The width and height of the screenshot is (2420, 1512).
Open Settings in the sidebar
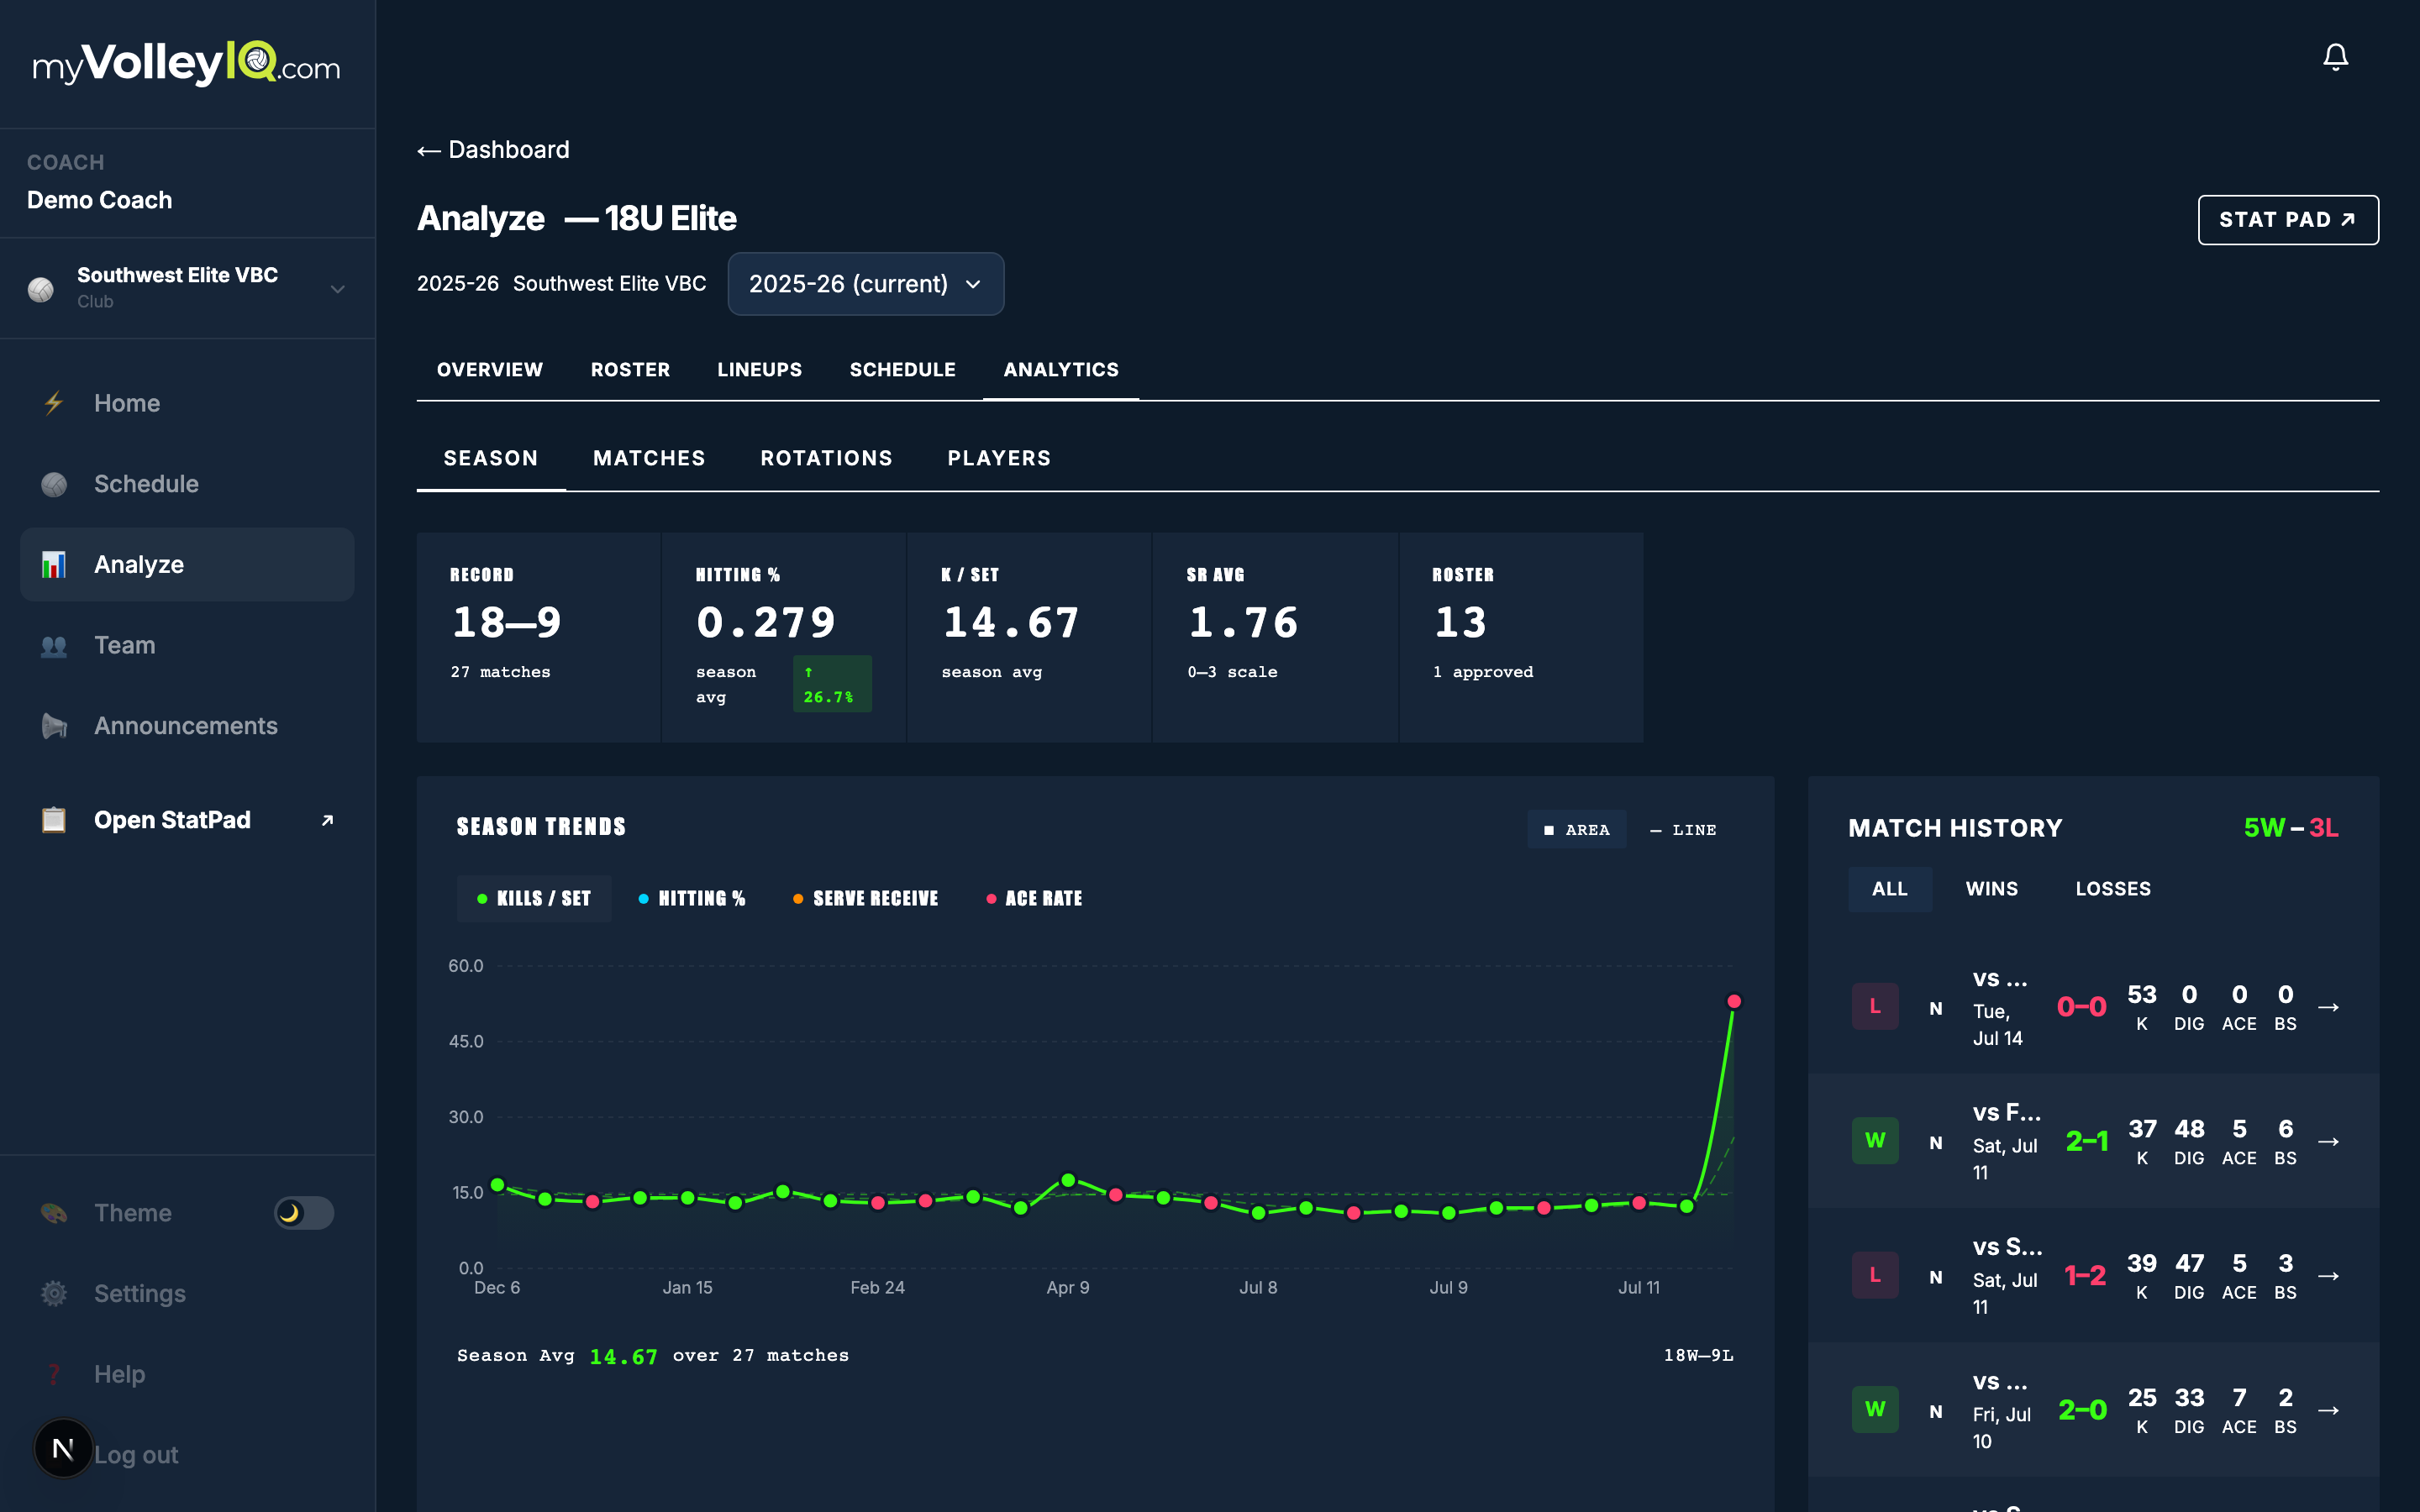click(187, 1293)
